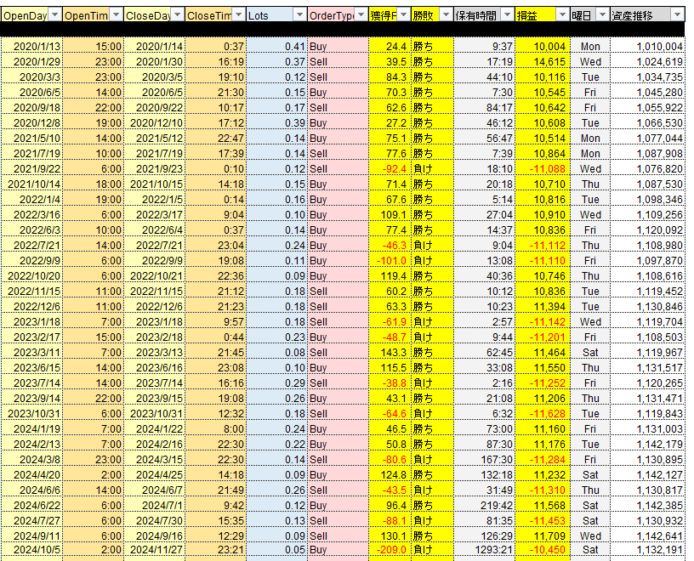Open the Lots column filter dropdown

pos(299,17)
